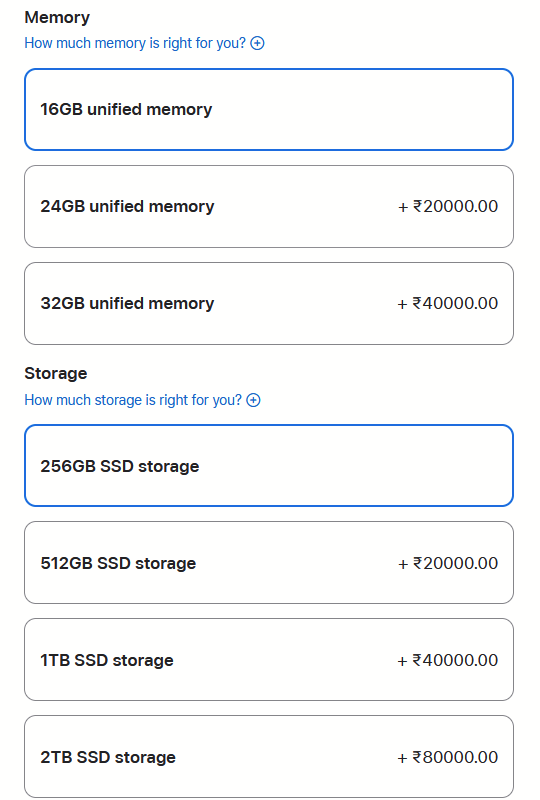This screenshot has height=800, width=540.
Task: Select 2TB SSD storage option
Action: point(269,757)
